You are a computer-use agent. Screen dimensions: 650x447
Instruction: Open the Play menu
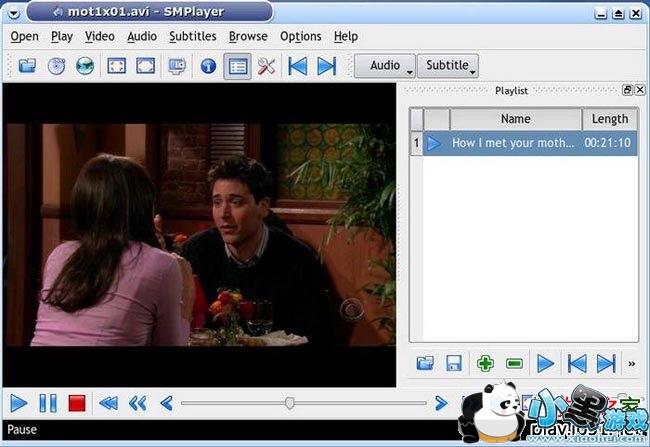62,36
